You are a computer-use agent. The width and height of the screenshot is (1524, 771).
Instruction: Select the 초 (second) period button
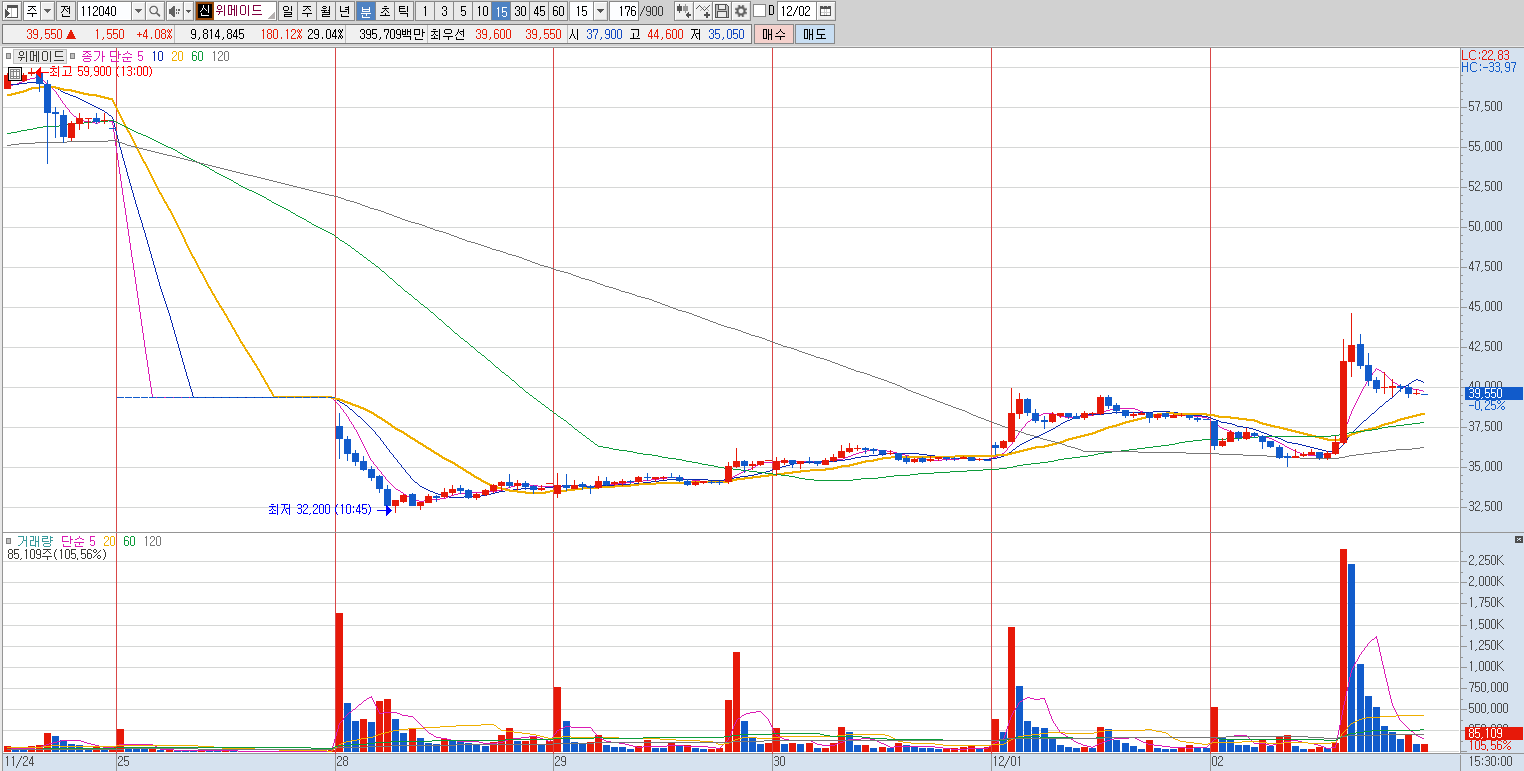(x=384, y=11)
